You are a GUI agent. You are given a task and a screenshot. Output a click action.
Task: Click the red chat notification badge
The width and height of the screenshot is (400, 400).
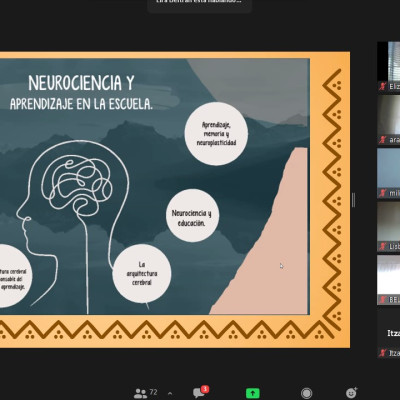[205, 389]
